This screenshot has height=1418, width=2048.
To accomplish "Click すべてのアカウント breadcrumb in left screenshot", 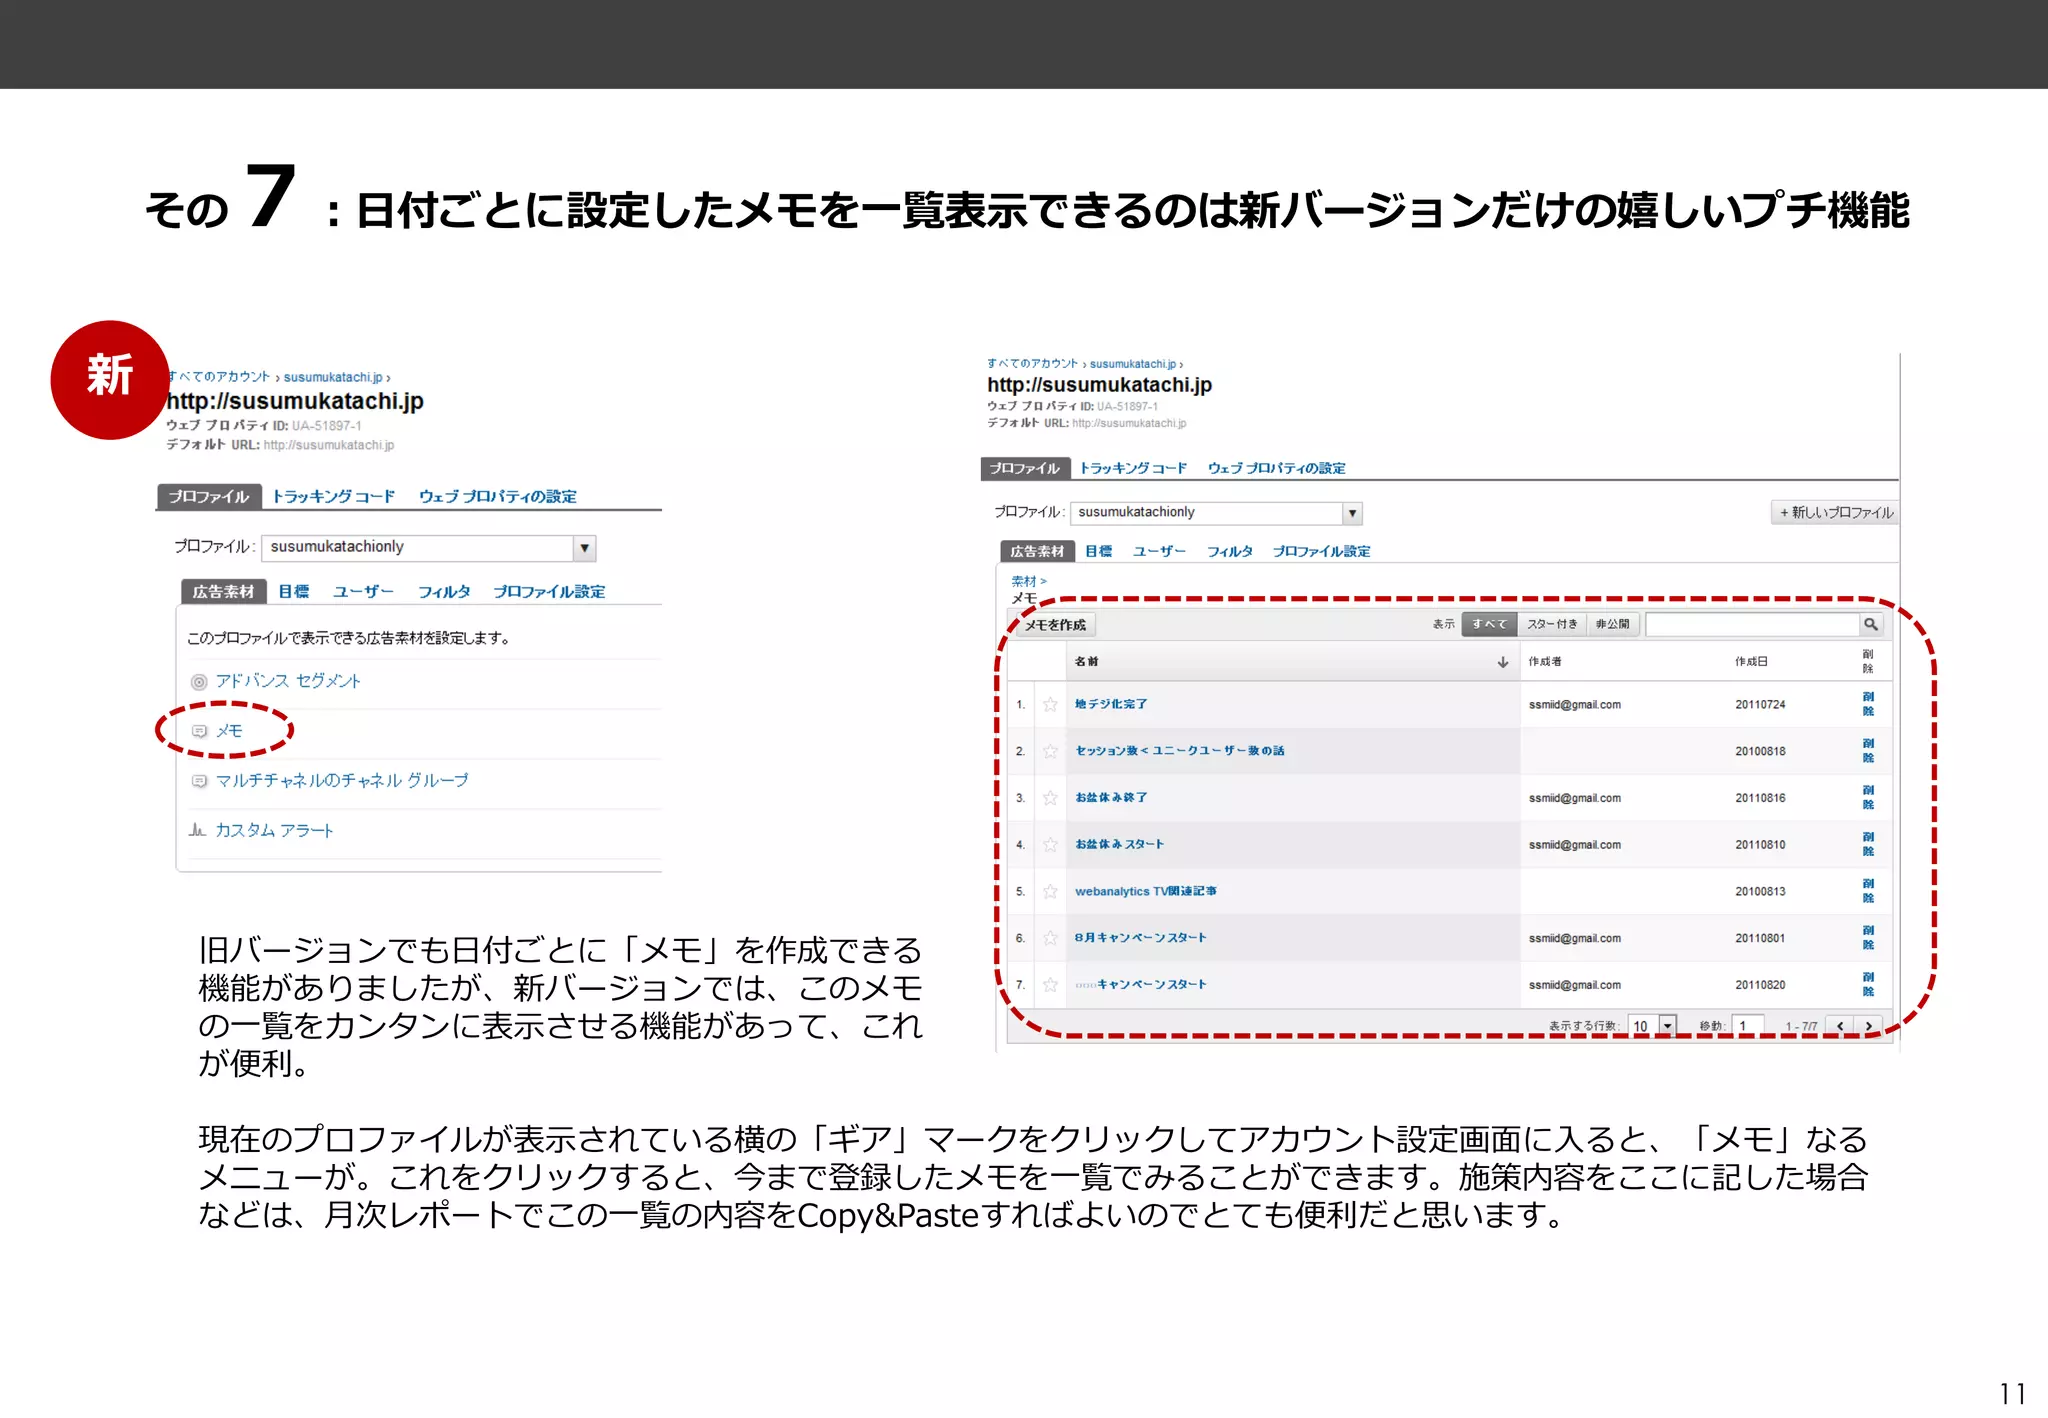I will pos(219,377).
